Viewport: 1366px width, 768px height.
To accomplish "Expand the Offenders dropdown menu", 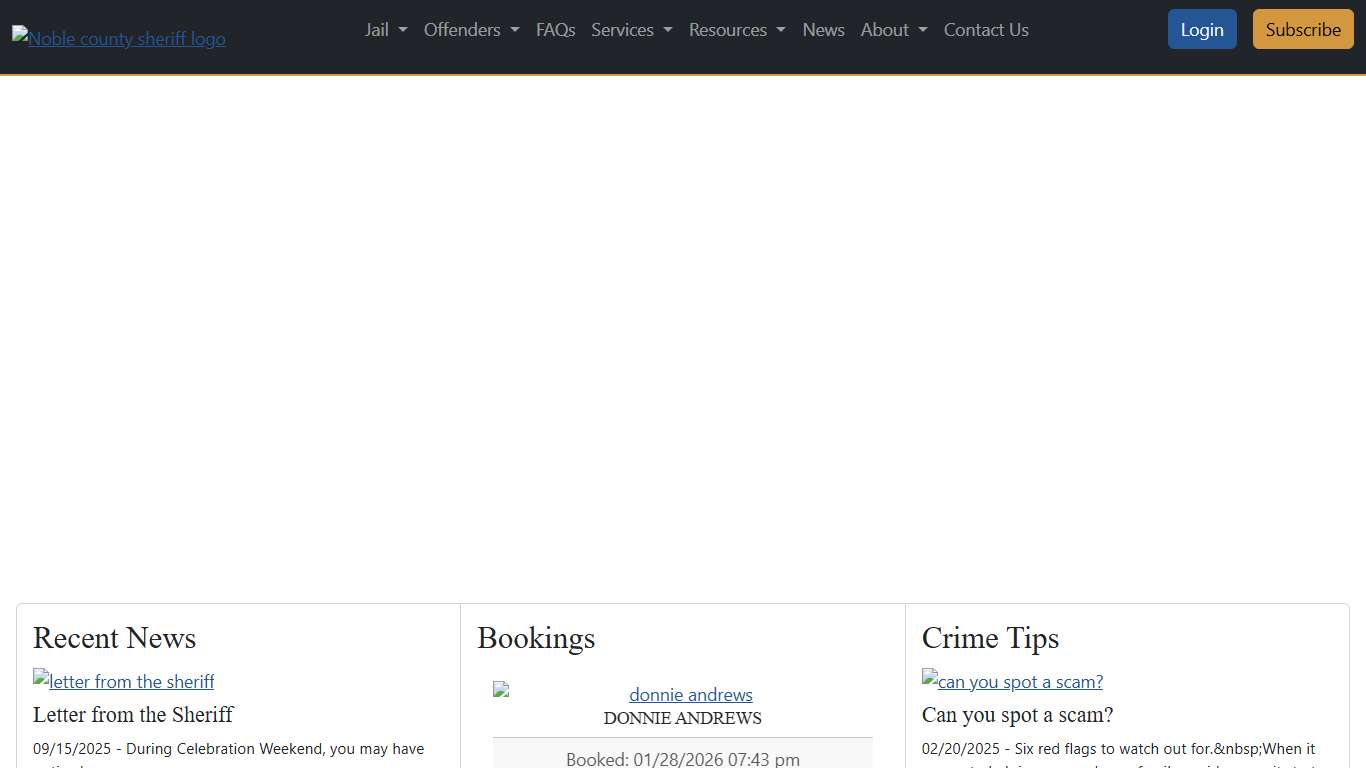I will 471,30.
